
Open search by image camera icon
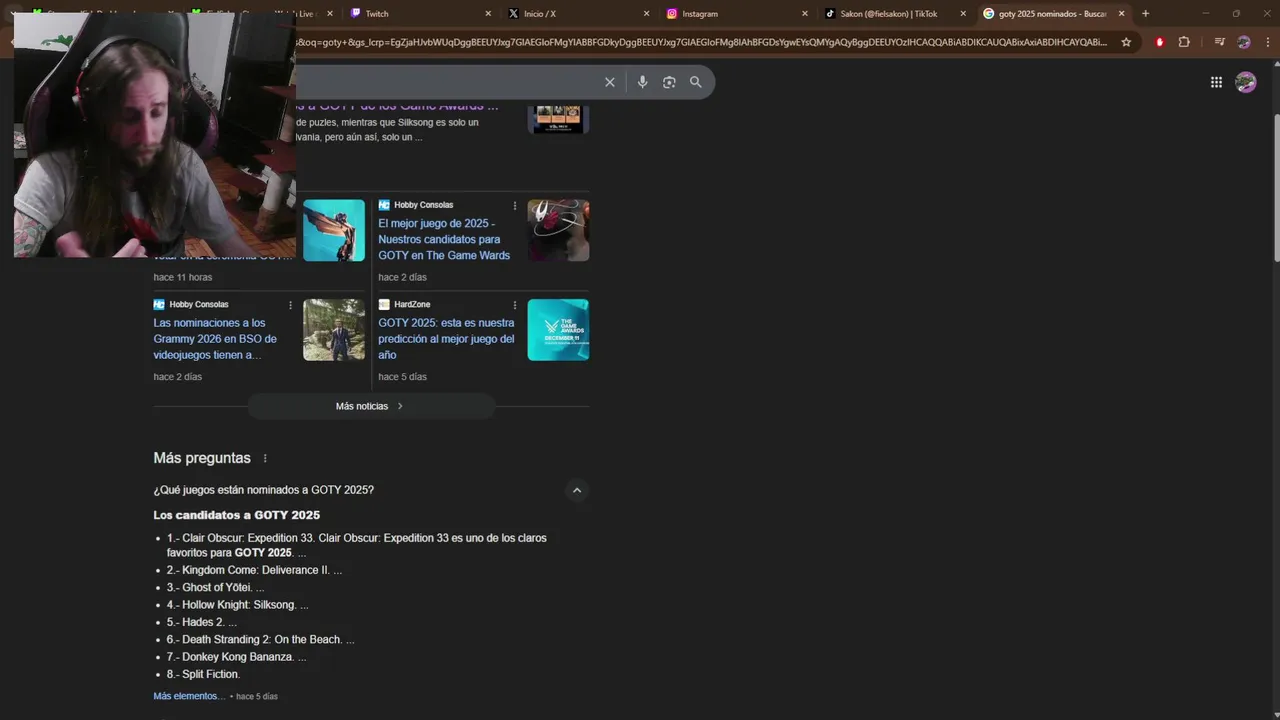pyautogui.click(x=669, y=82)
